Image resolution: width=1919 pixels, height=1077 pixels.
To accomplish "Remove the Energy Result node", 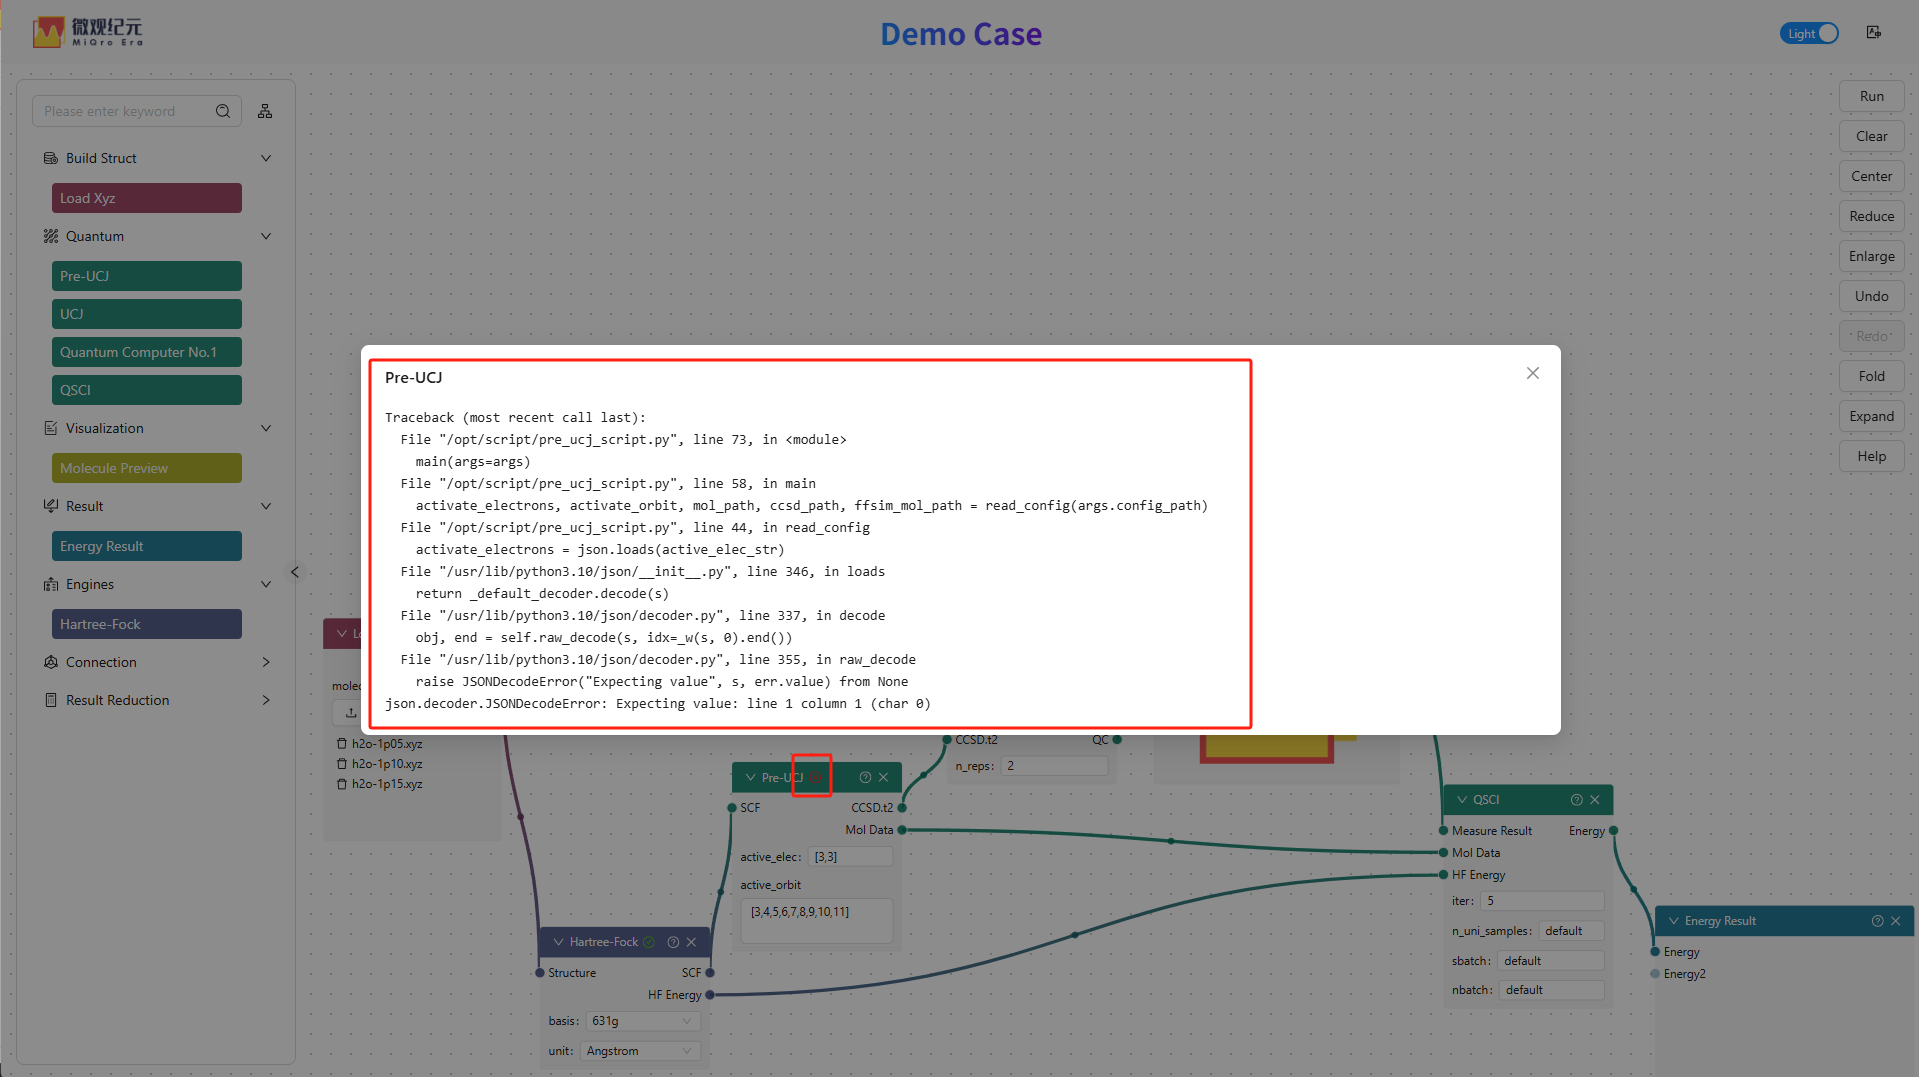I will tap(1895, 921).
